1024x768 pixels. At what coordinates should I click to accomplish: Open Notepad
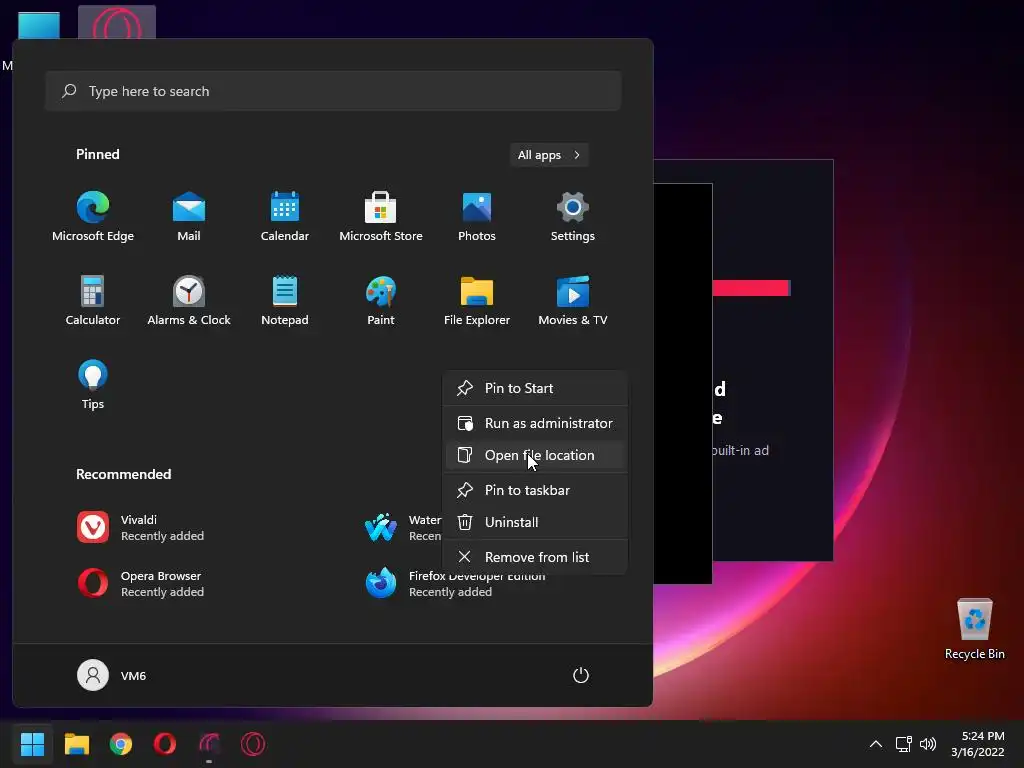click(x=285, y=300)
